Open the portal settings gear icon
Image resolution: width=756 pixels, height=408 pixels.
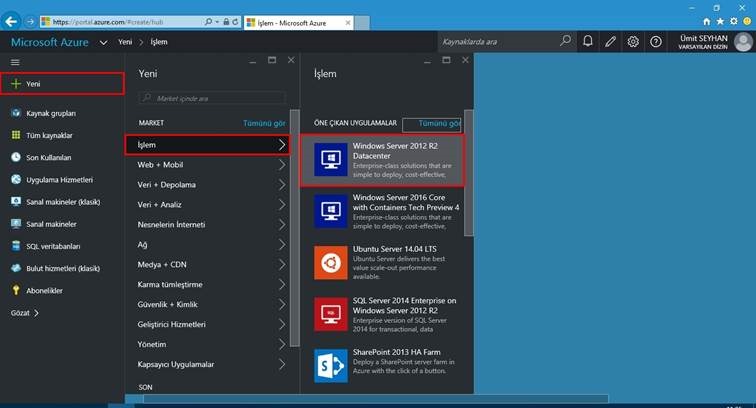(633, 41)
